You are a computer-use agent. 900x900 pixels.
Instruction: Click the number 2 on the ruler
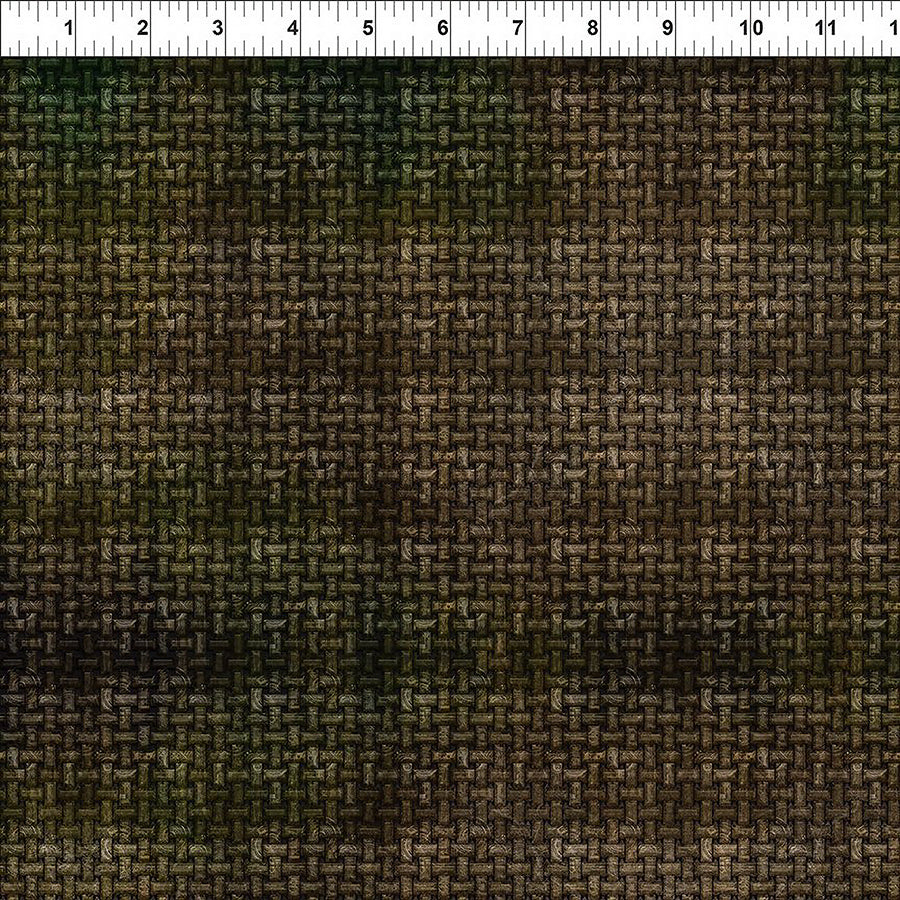pyautogui.click(x=142, y=27)
